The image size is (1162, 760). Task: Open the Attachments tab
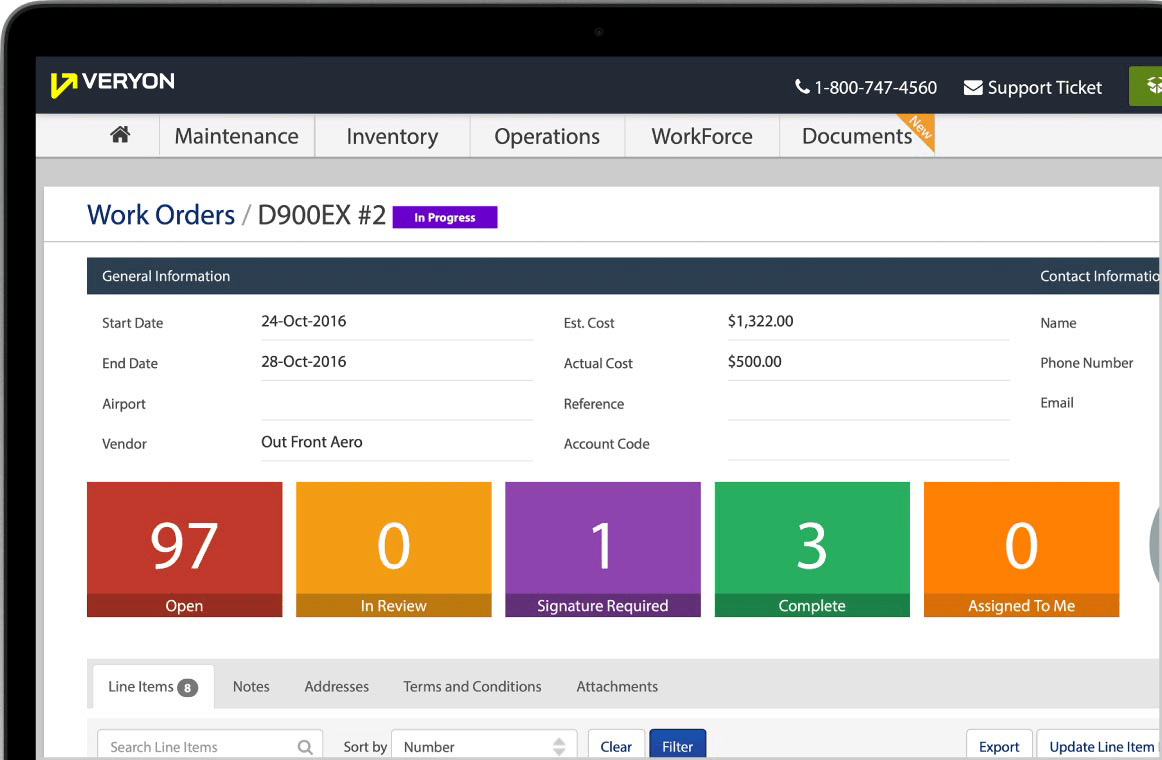coord(616,686)
